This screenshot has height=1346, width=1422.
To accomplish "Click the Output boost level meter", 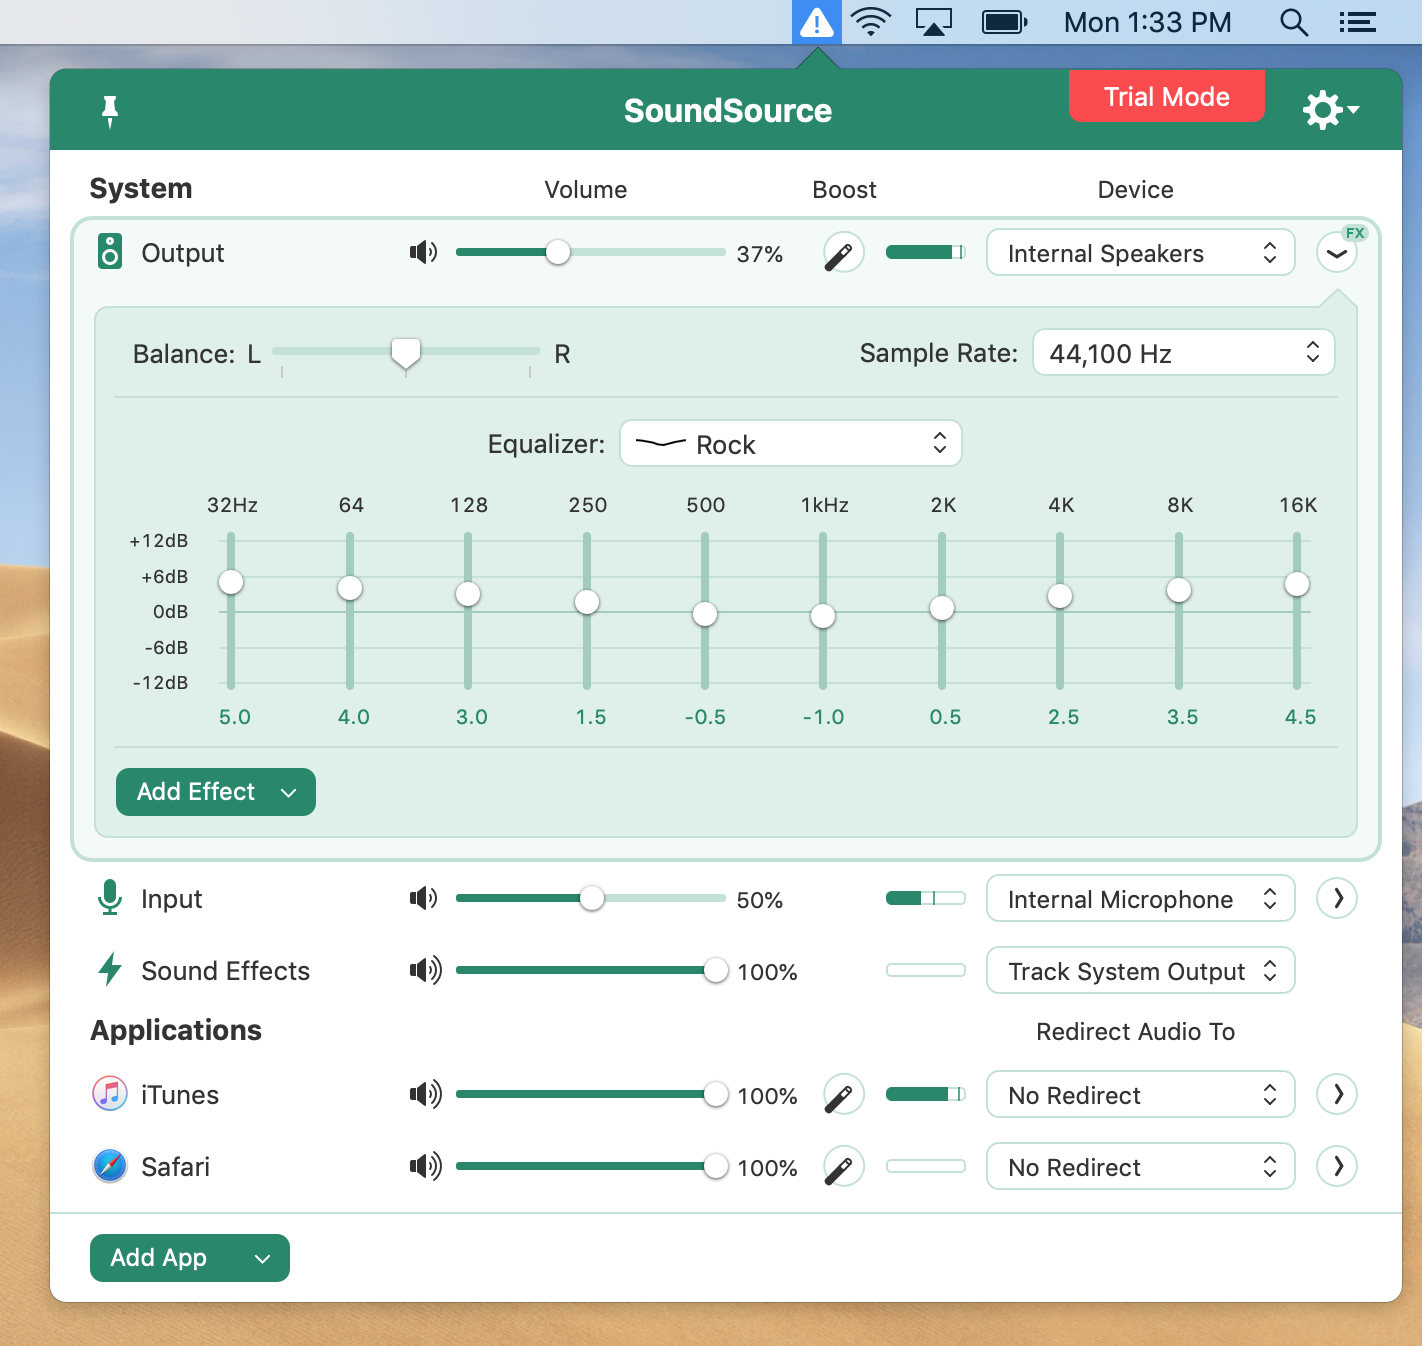I will coord(926,252).
